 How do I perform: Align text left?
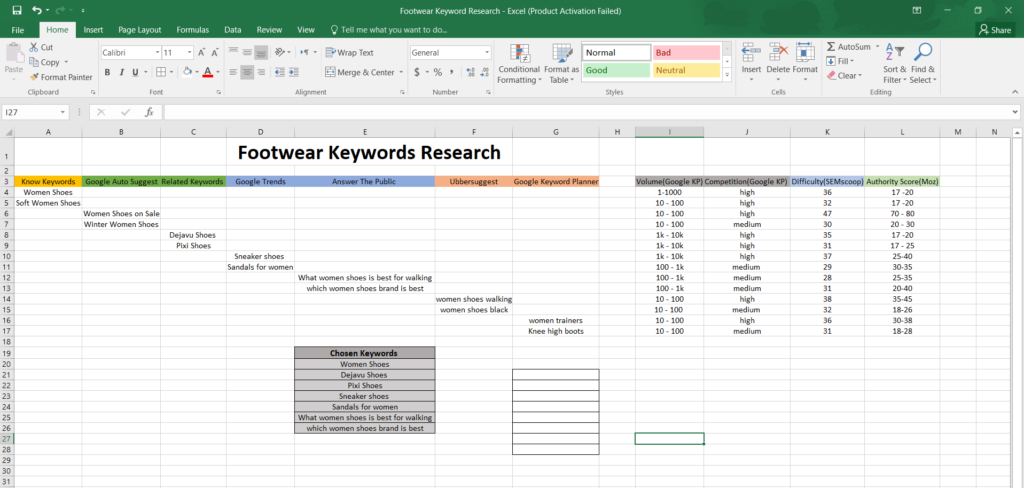[x=233, y=73]
